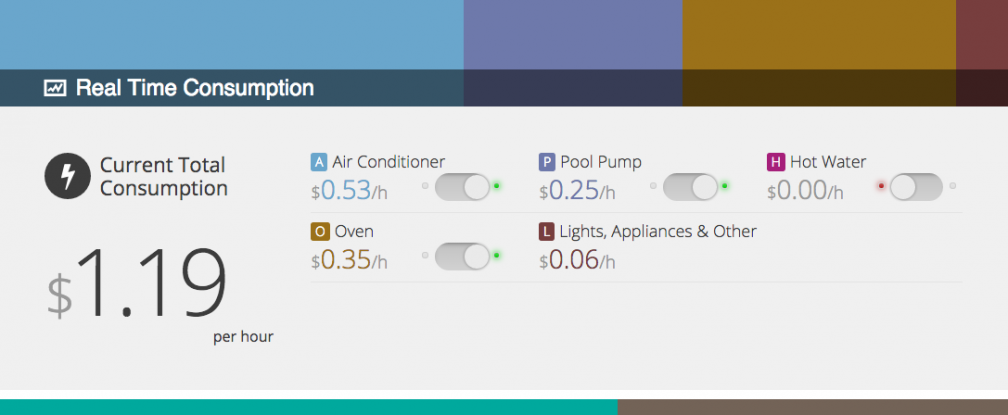1008x415 pixels.
Task: Click the lightning bolt consumption icon
Action: click(68, 175)
